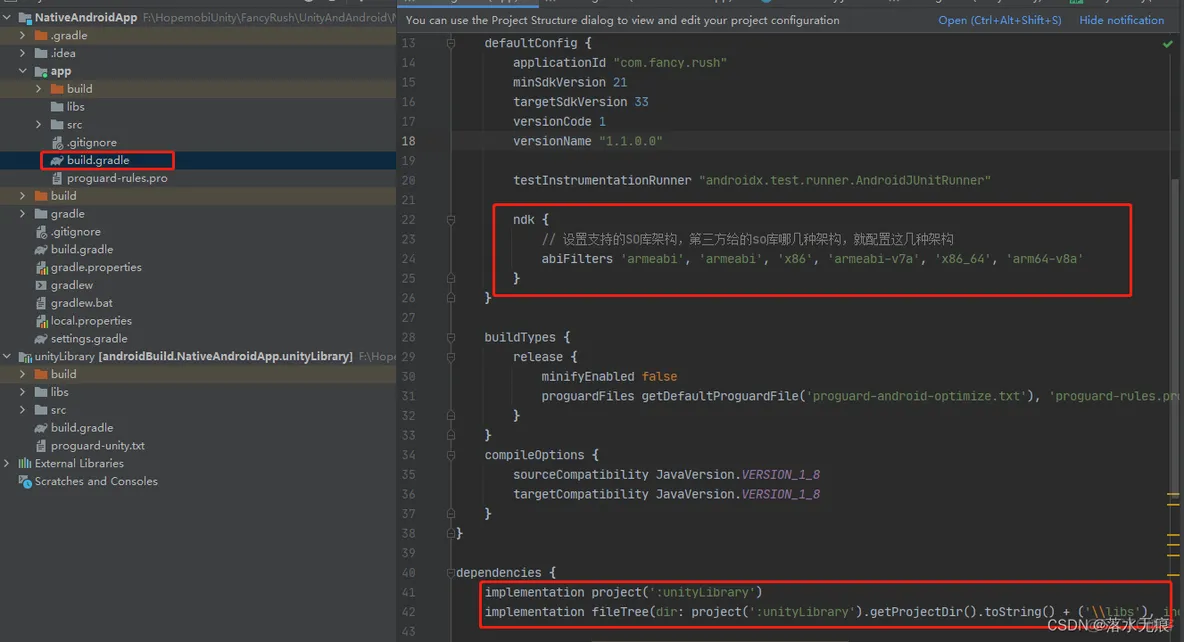This screenshot has width=1184, height=642.
Task: Fold the dependencies block at line 40
Action: point(451,573)
